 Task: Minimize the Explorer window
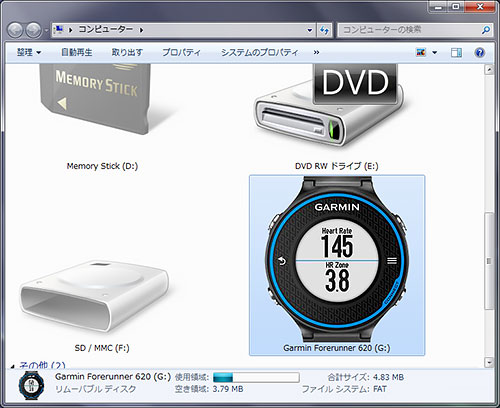[x=438, y=7]
